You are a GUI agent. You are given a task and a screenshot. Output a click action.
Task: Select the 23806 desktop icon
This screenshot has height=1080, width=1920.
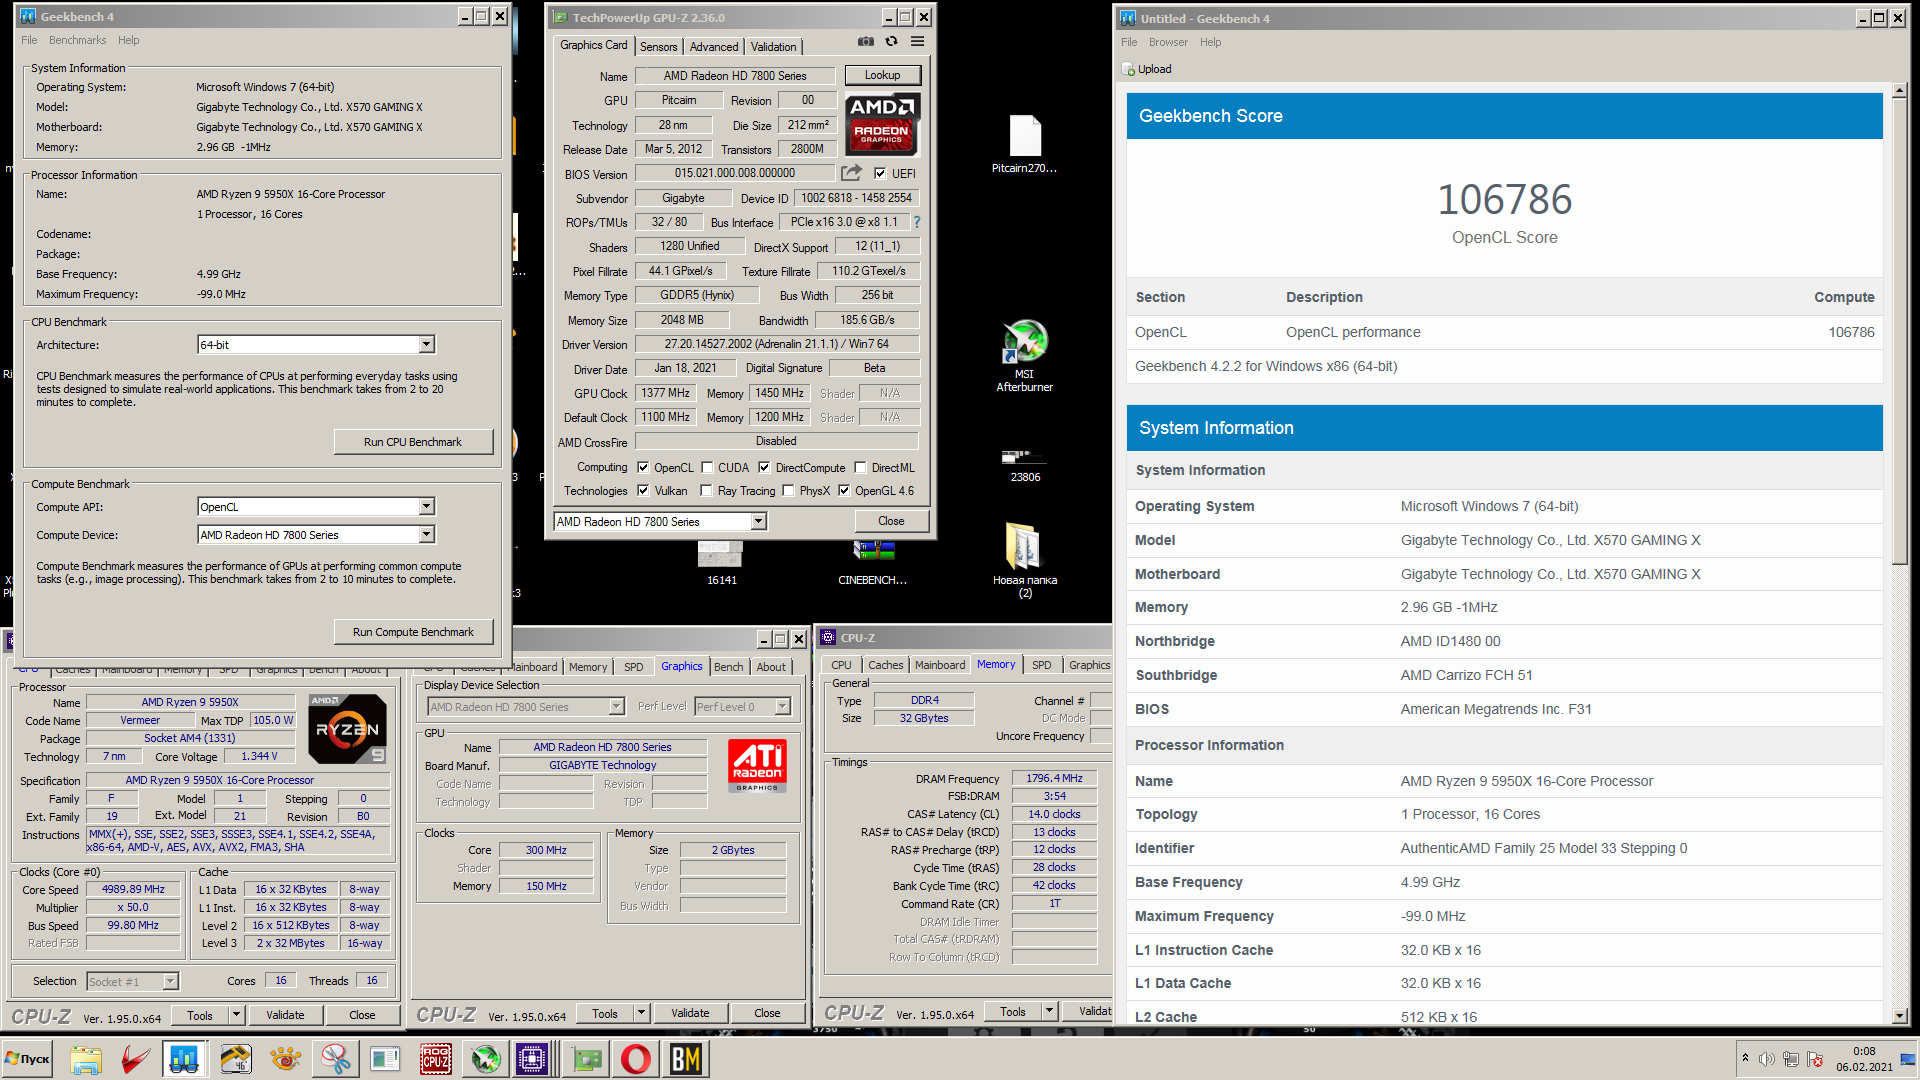pyautogui.click(x=1025, y=465)
